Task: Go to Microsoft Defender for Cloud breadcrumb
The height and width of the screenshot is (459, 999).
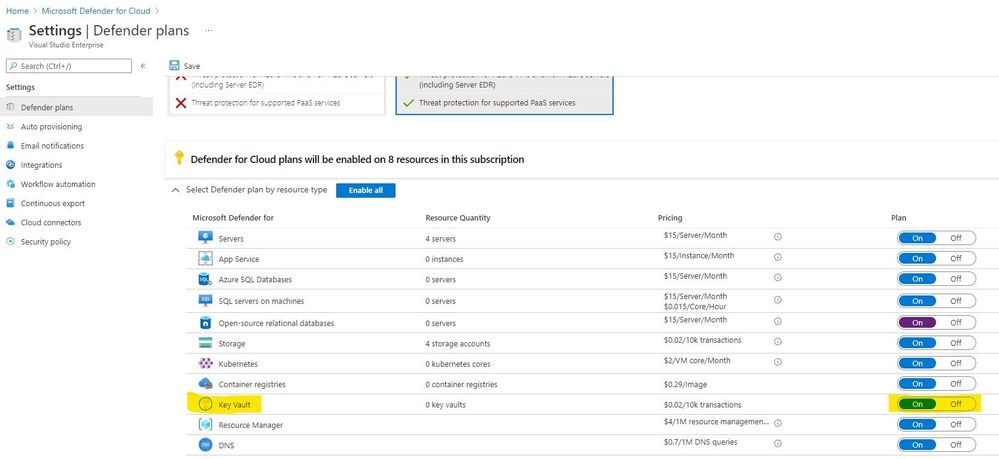Action: (x=96, y=11)
